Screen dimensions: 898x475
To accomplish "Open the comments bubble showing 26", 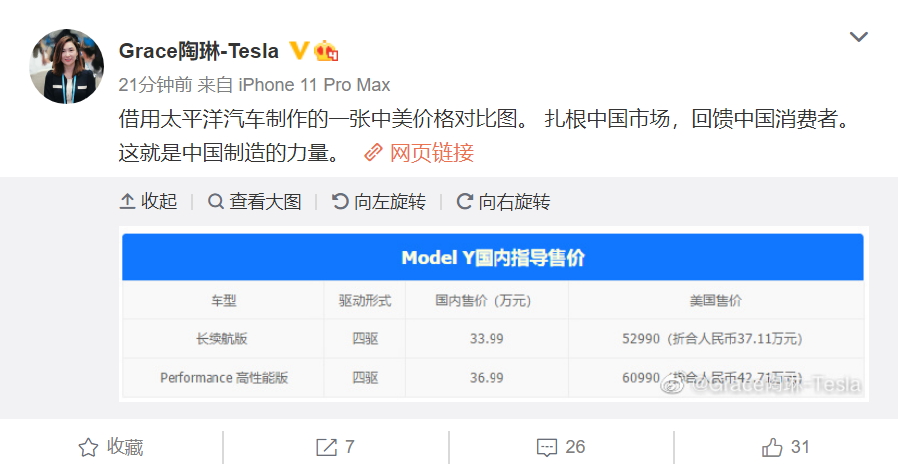I will point(561,447).
